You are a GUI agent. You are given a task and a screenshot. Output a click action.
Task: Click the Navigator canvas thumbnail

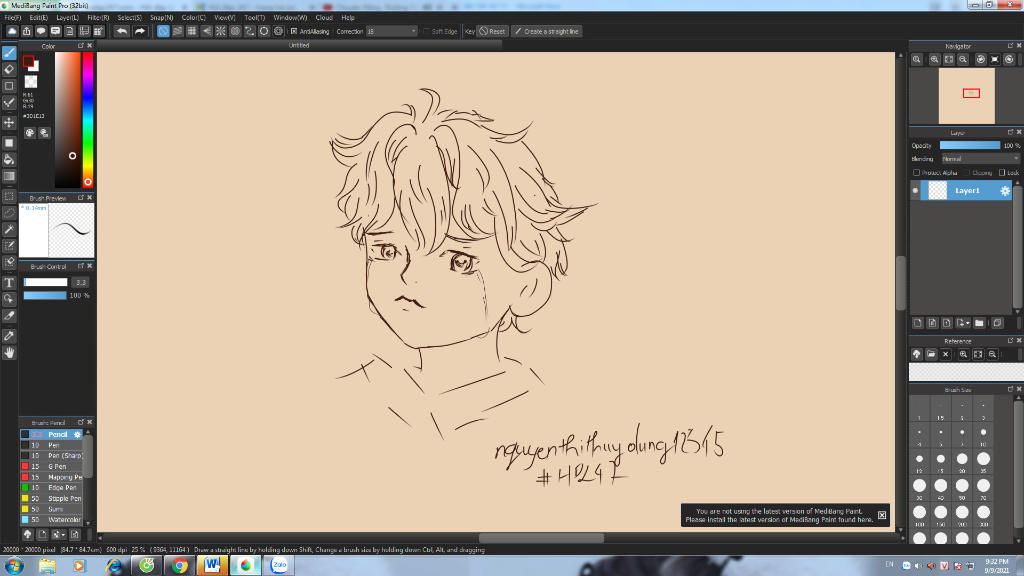coord(967,96)
